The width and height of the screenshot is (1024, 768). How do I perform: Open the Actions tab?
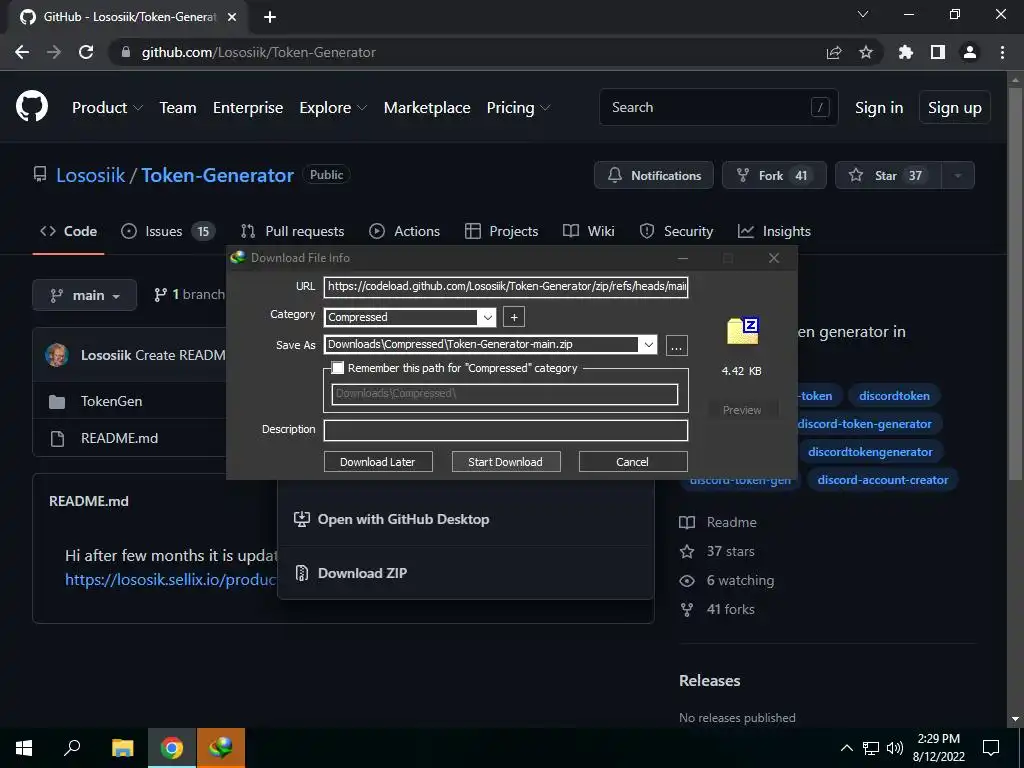pos(404,231)
